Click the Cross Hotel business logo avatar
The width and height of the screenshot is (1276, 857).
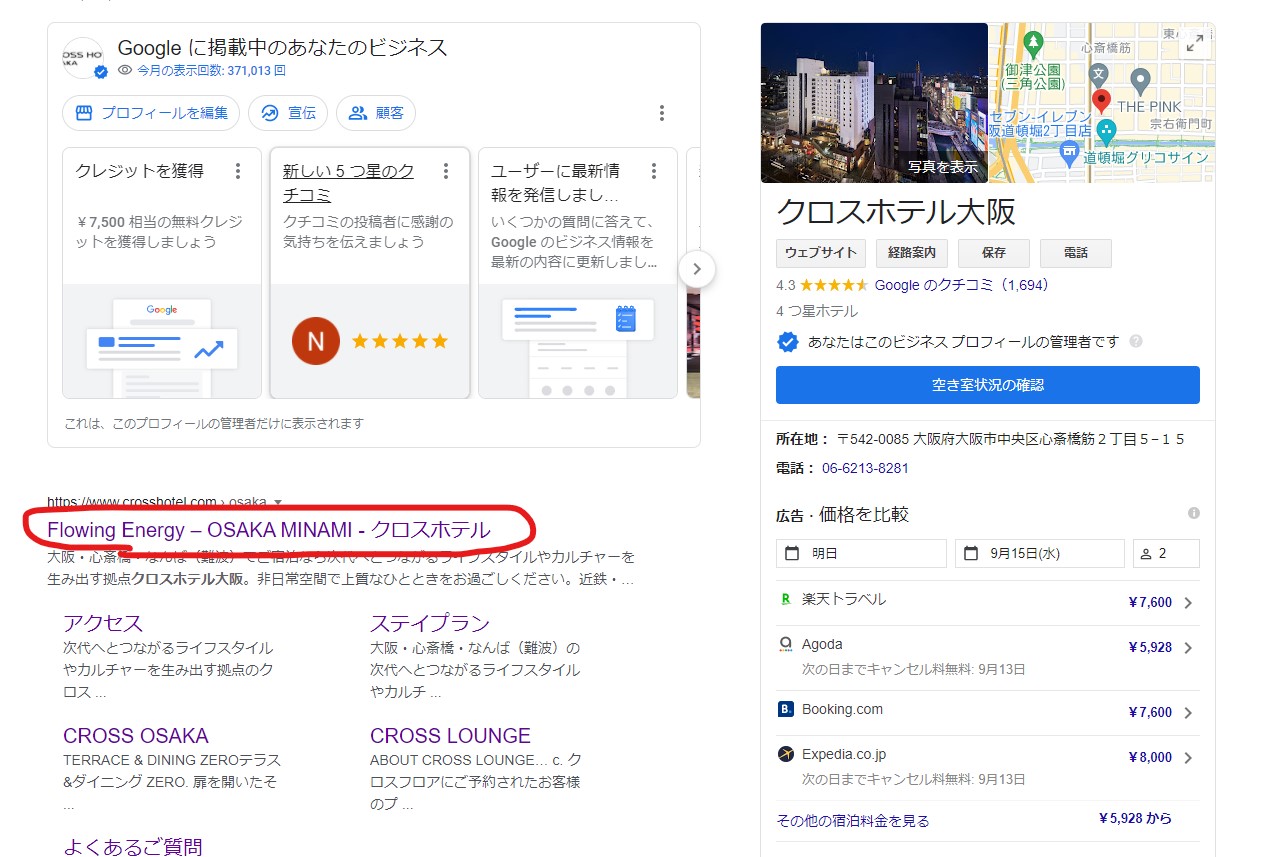pyautogui.click(x=83, y=58)
